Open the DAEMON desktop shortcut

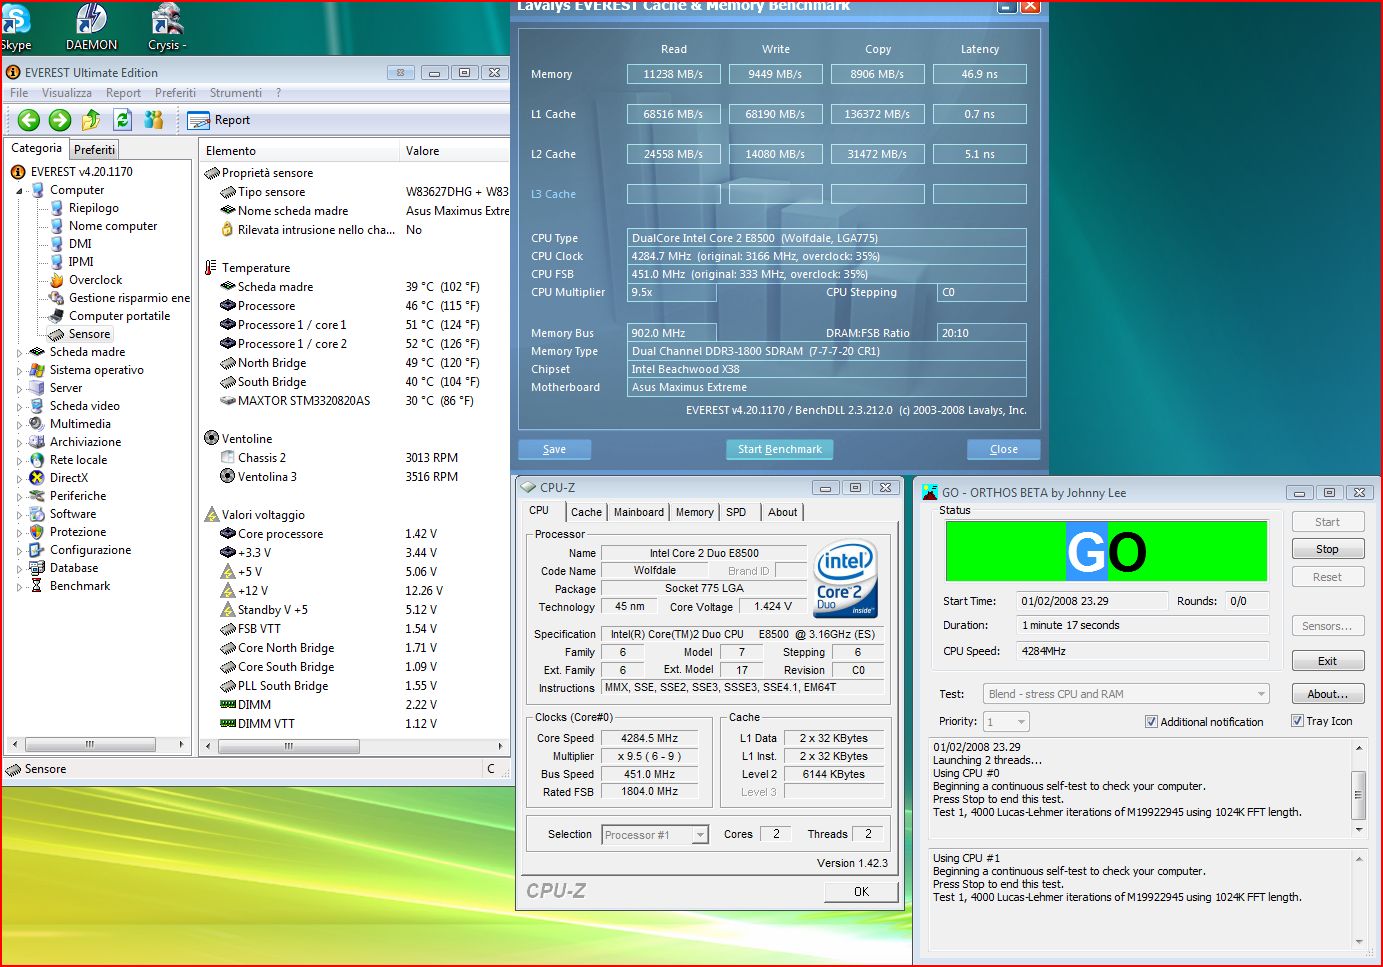91,26
